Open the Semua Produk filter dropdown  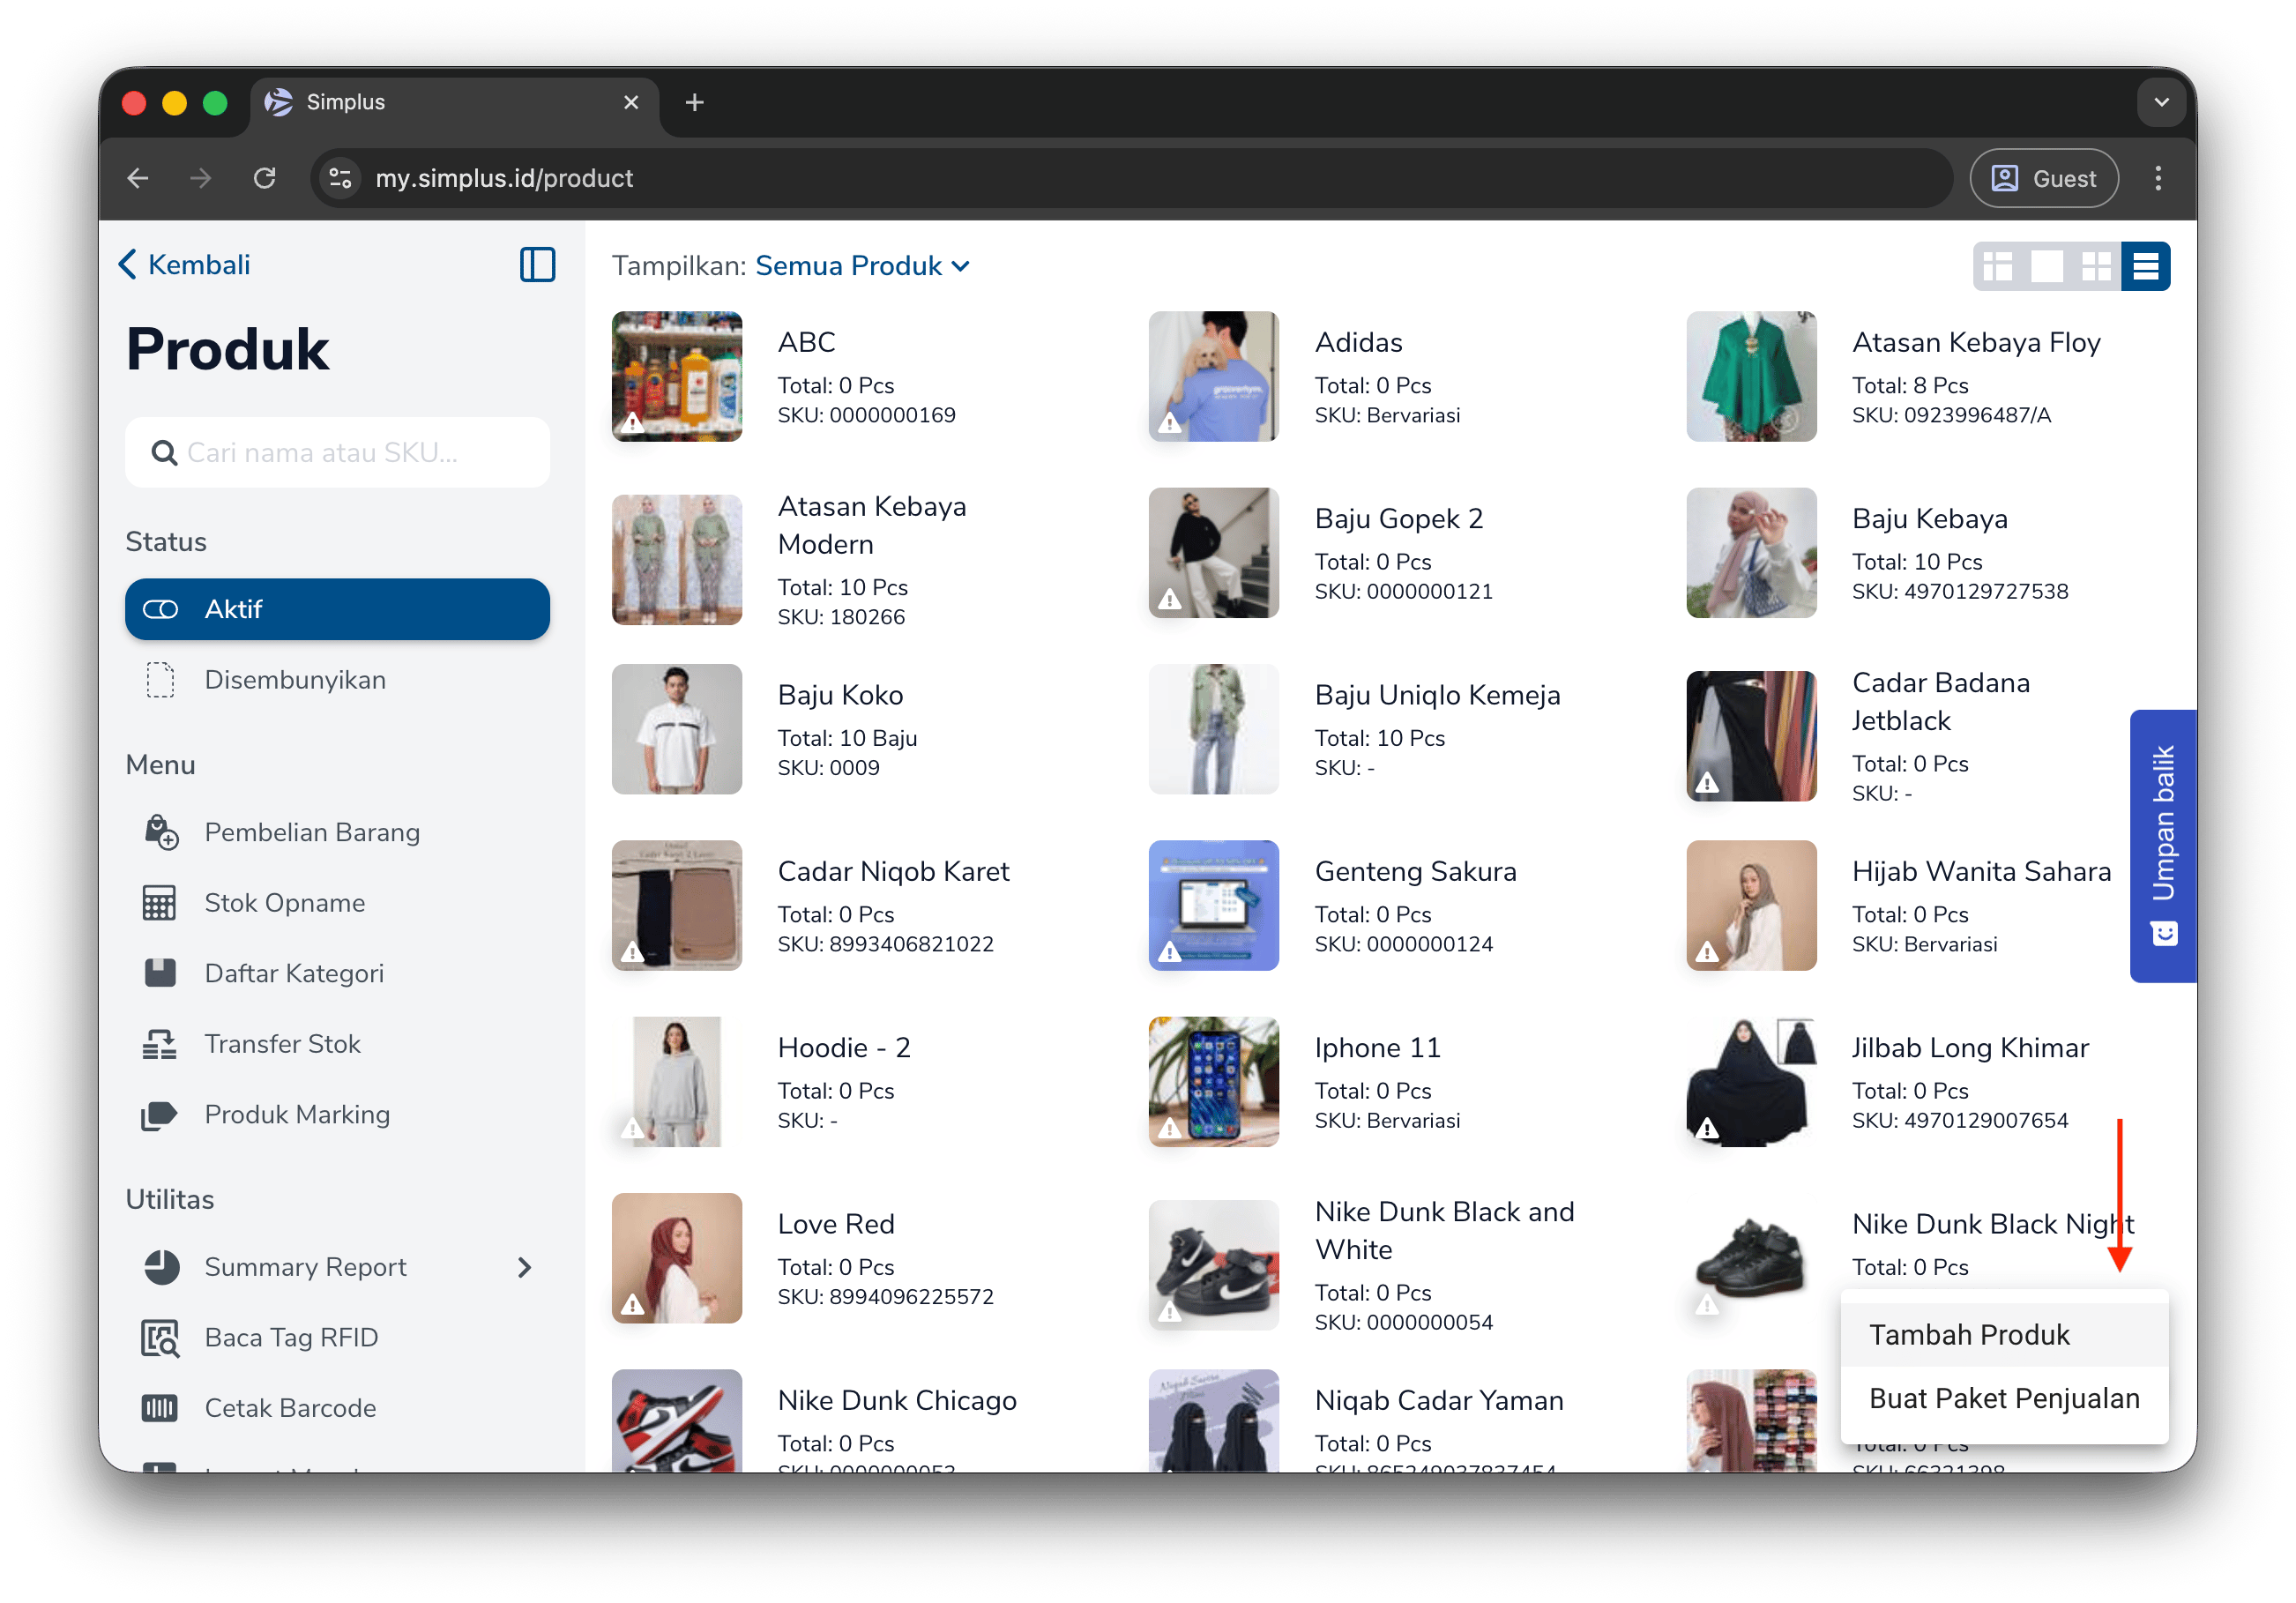pos(862,266)
